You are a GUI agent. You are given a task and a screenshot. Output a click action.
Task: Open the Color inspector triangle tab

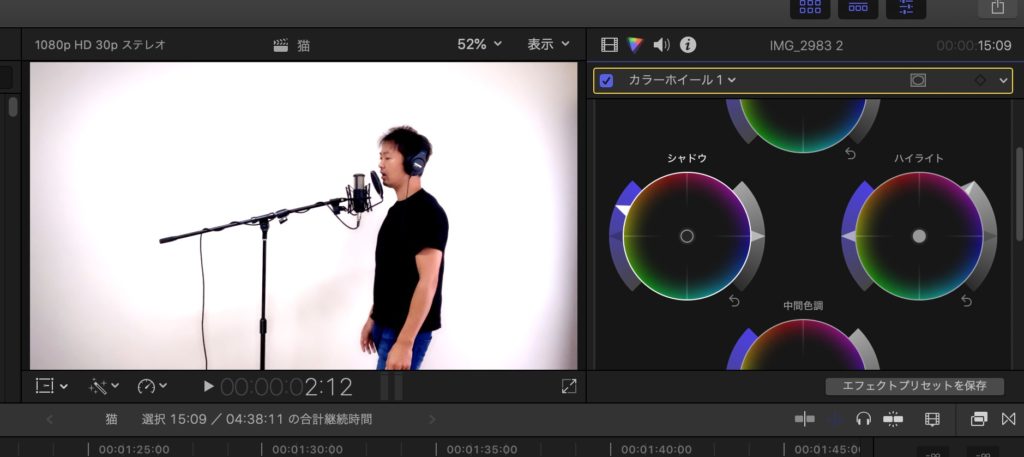(x=635, y=45)
